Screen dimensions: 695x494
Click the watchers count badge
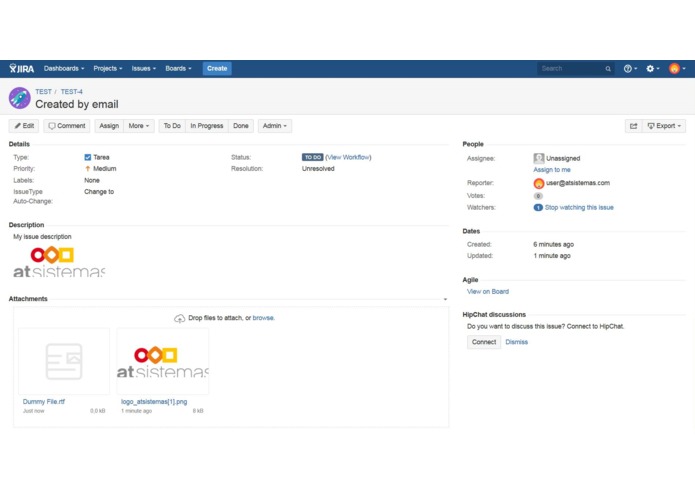pos(538,207)
